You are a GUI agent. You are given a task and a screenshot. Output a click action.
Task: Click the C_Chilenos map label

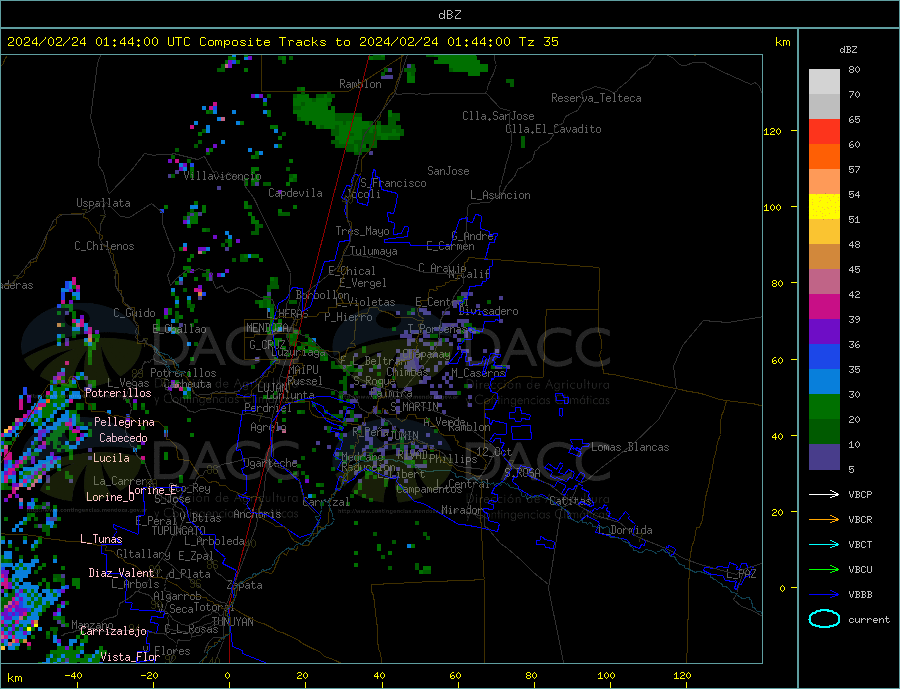pos(104,246)
